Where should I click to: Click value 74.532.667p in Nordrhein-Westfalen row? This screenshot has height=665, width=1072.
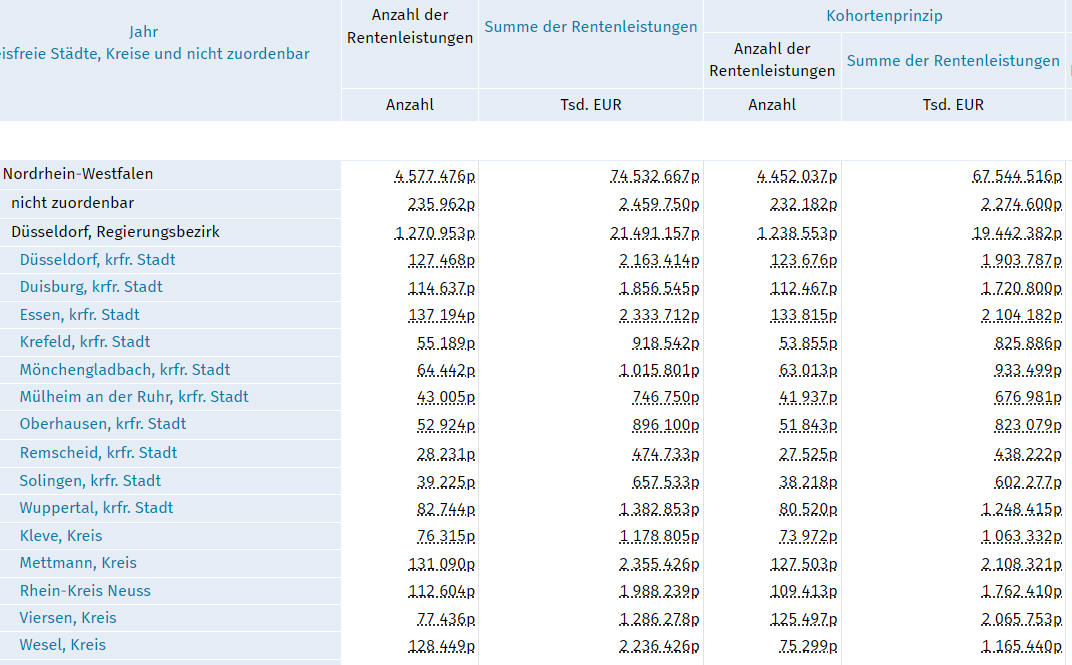(655, 176)
